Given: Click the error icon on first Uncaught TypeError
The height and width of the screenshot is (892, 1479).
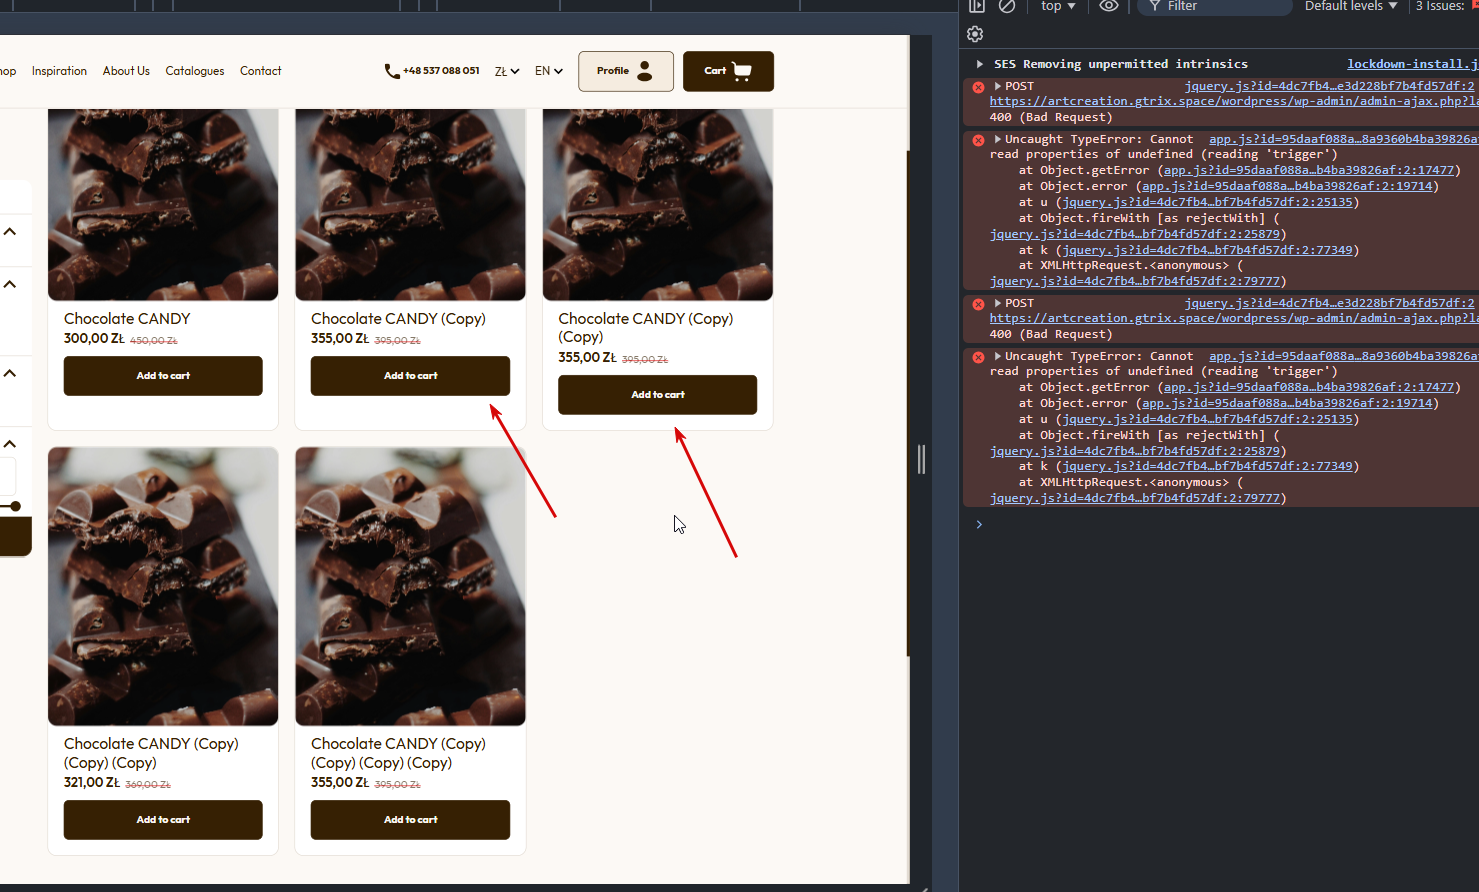Looking at the screenshot, I should click(x=978, y=140).
